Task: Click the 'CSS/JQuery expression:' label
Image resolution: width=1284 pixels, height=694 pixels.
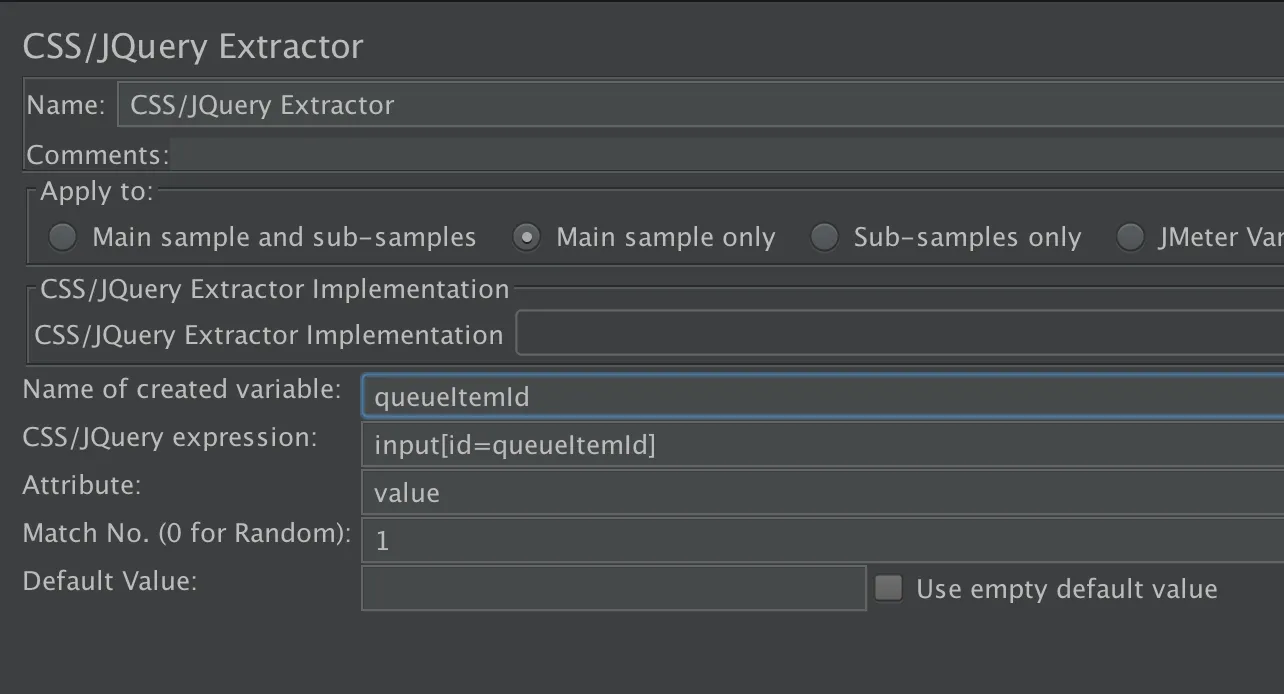Action: (x=170, y=437)
